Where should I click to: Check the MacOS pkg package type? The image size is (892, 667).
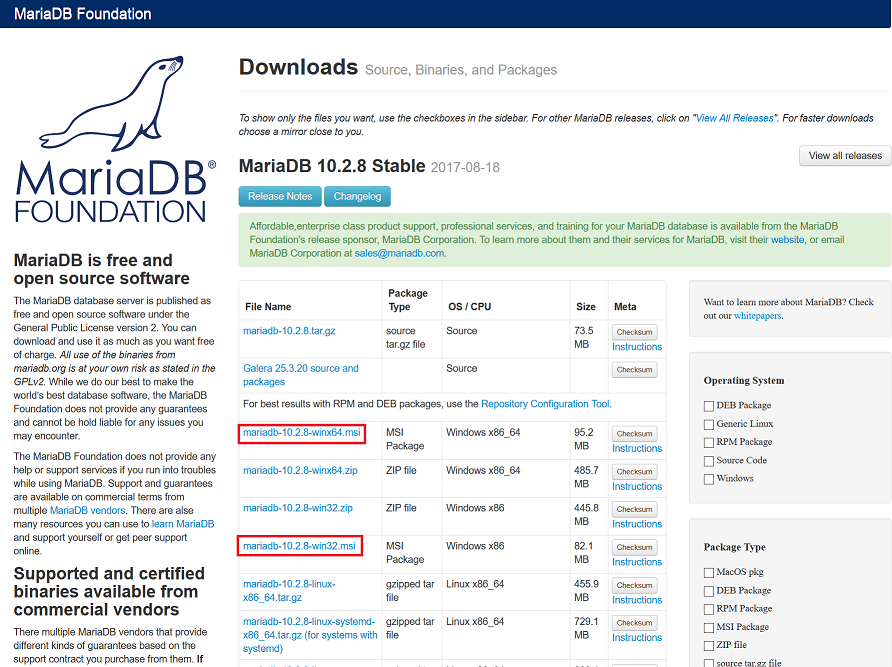[709, 573]
